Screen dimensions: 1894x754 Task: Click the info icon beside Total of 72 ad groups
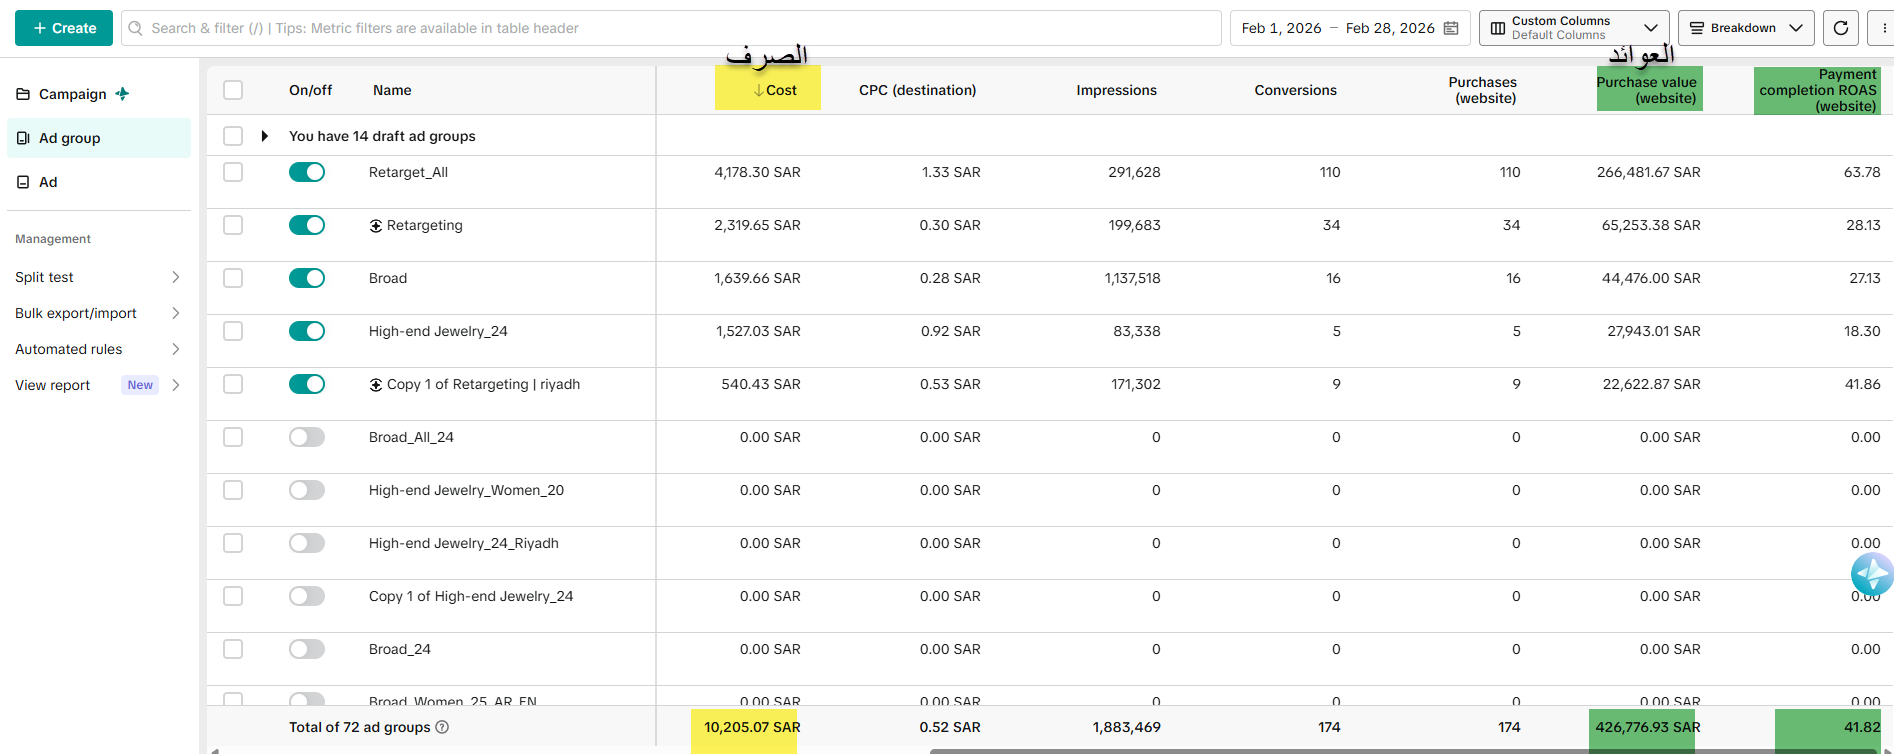[x=442, y=727]
